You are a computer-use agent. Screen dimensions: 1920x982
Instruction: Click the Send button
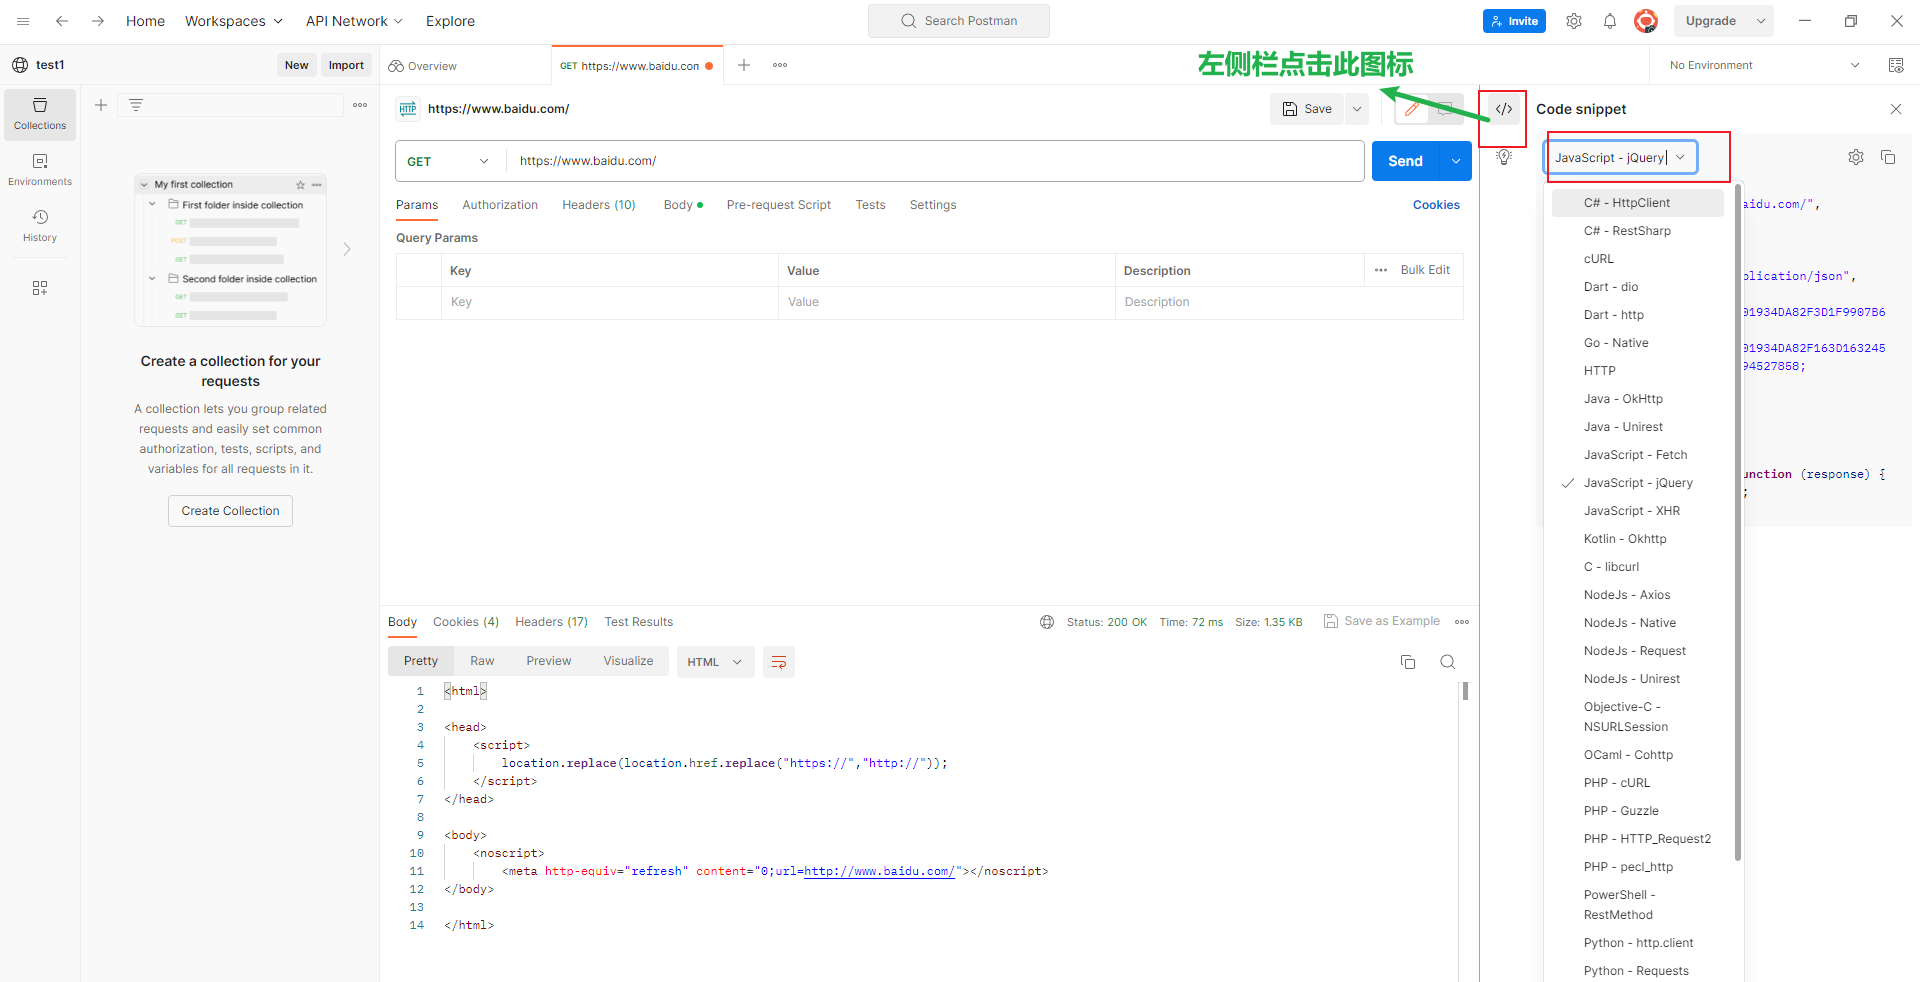(1405, 161)
